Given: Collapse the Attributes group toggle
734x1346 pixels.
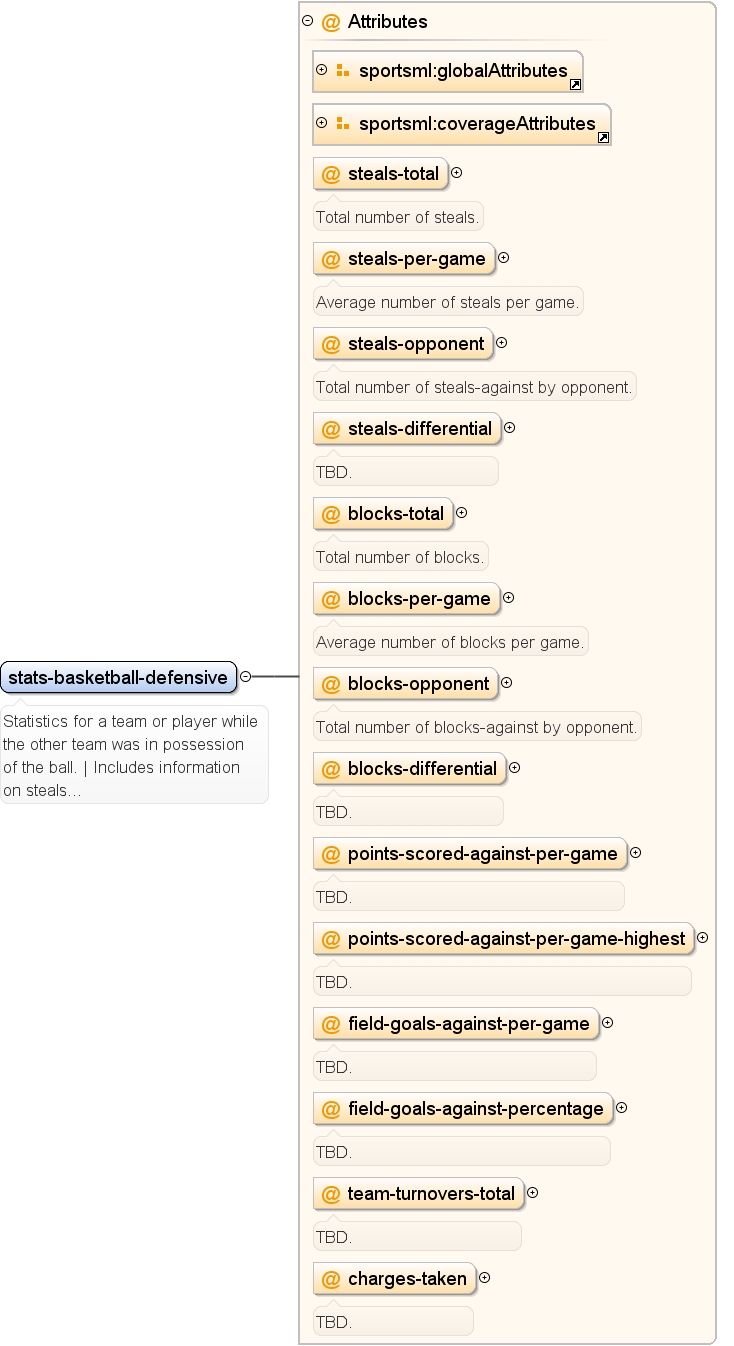Looking at the screenshot, I should [x=307, y=21].
